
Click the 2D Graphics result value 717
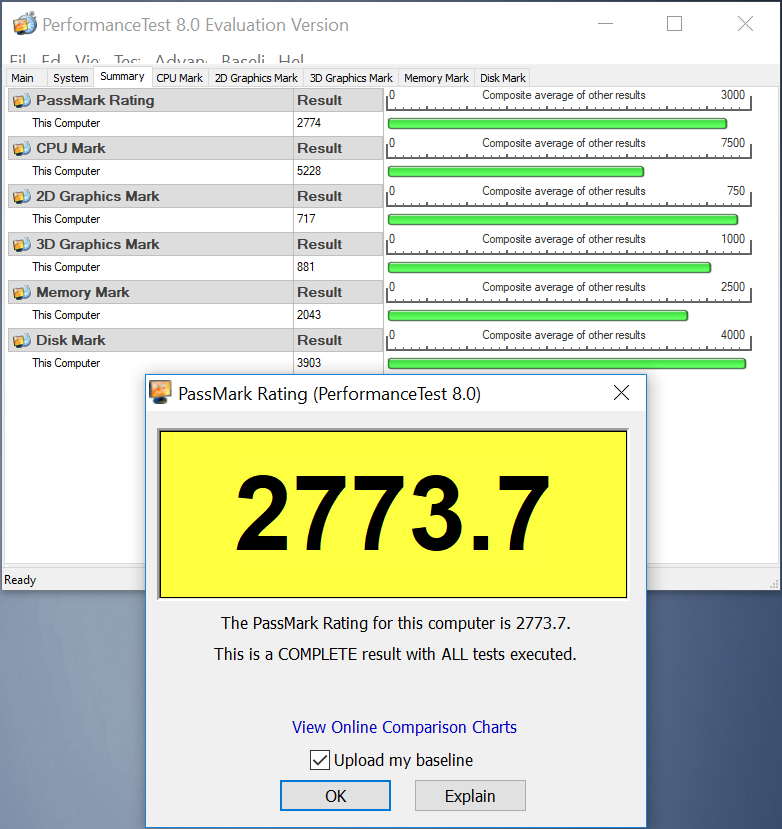(x=306, y=219)
